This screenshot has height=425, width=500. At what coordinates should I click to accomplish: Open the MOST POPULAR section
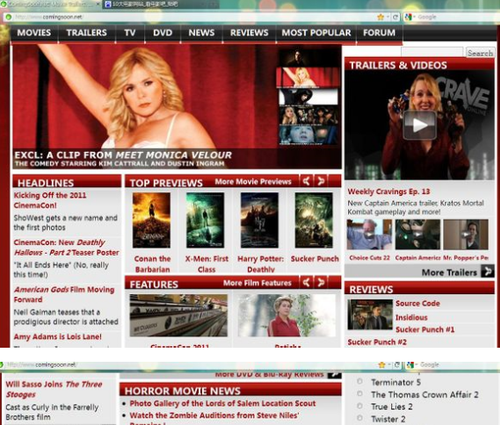(316, 33)
